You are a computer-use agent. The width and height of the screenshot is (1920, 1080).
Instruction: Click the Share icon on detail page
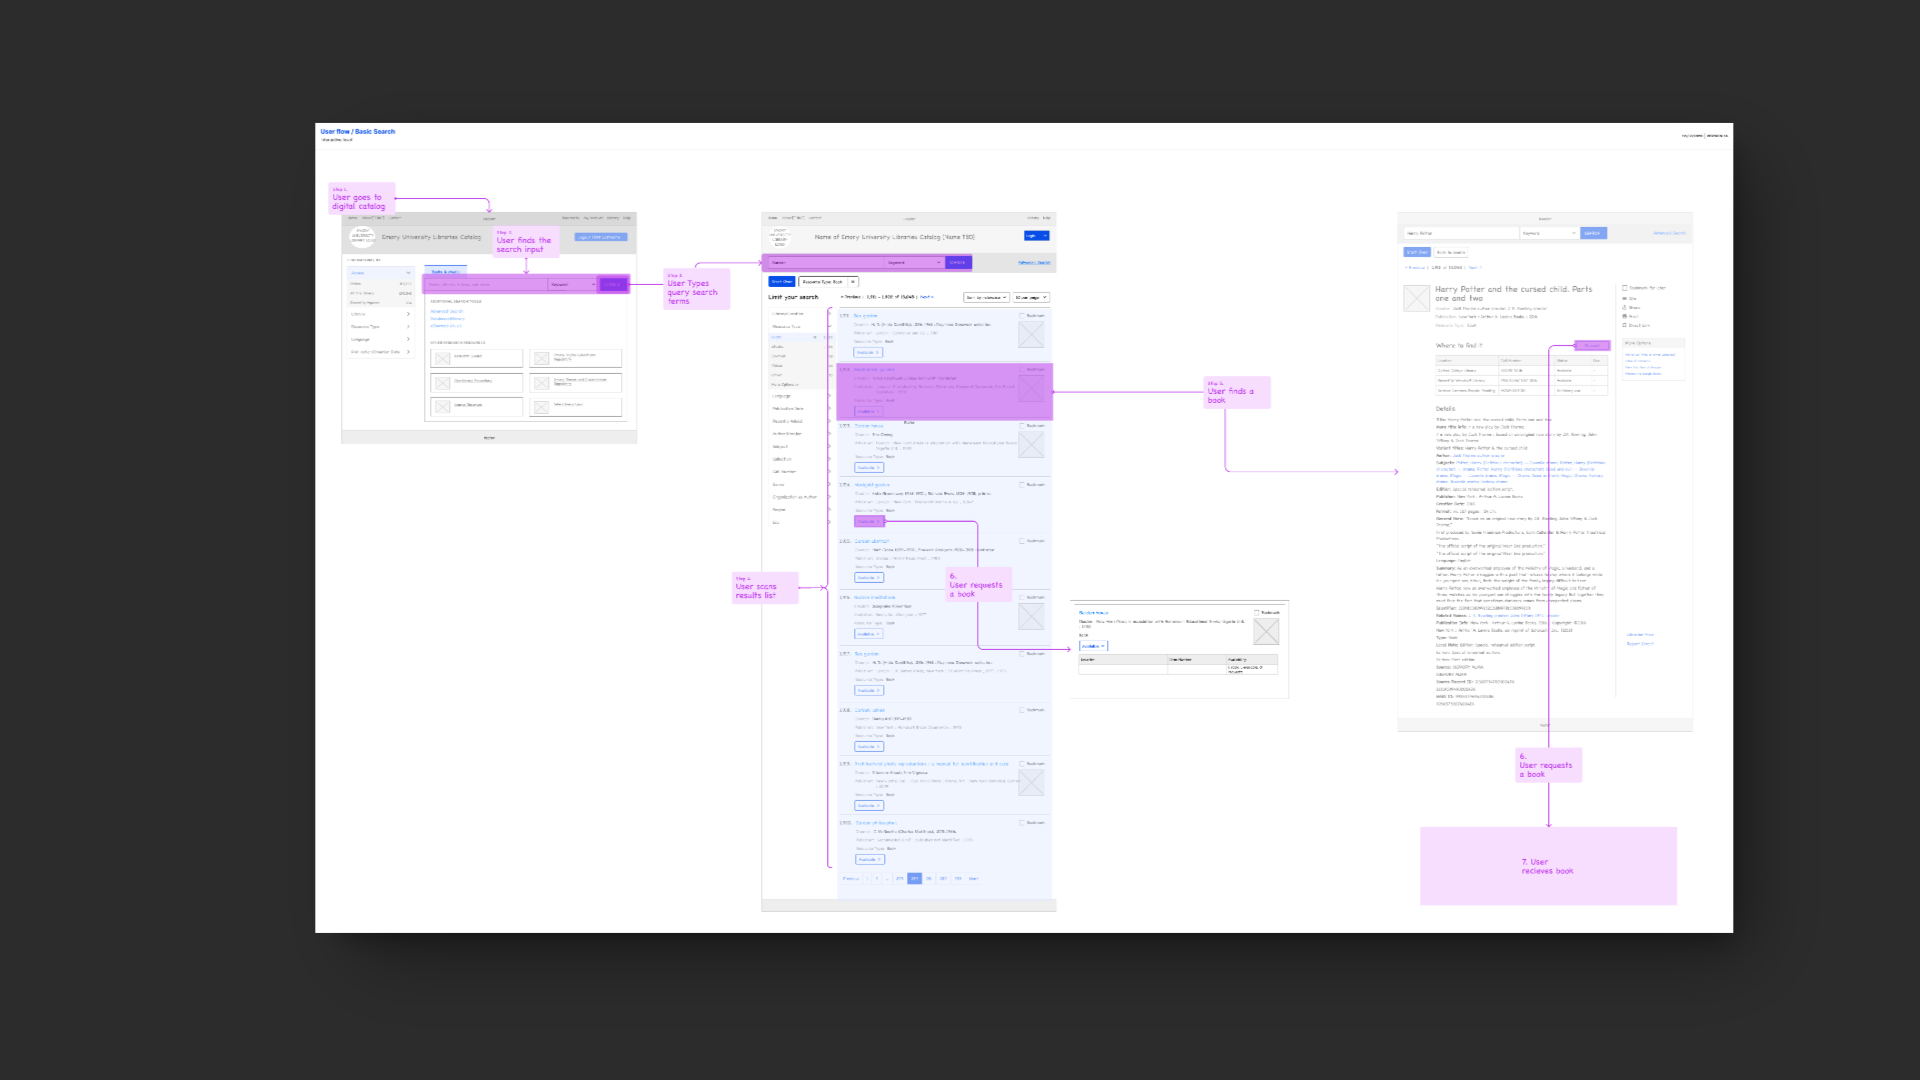pyautogui.click(x=1624, y=307)
